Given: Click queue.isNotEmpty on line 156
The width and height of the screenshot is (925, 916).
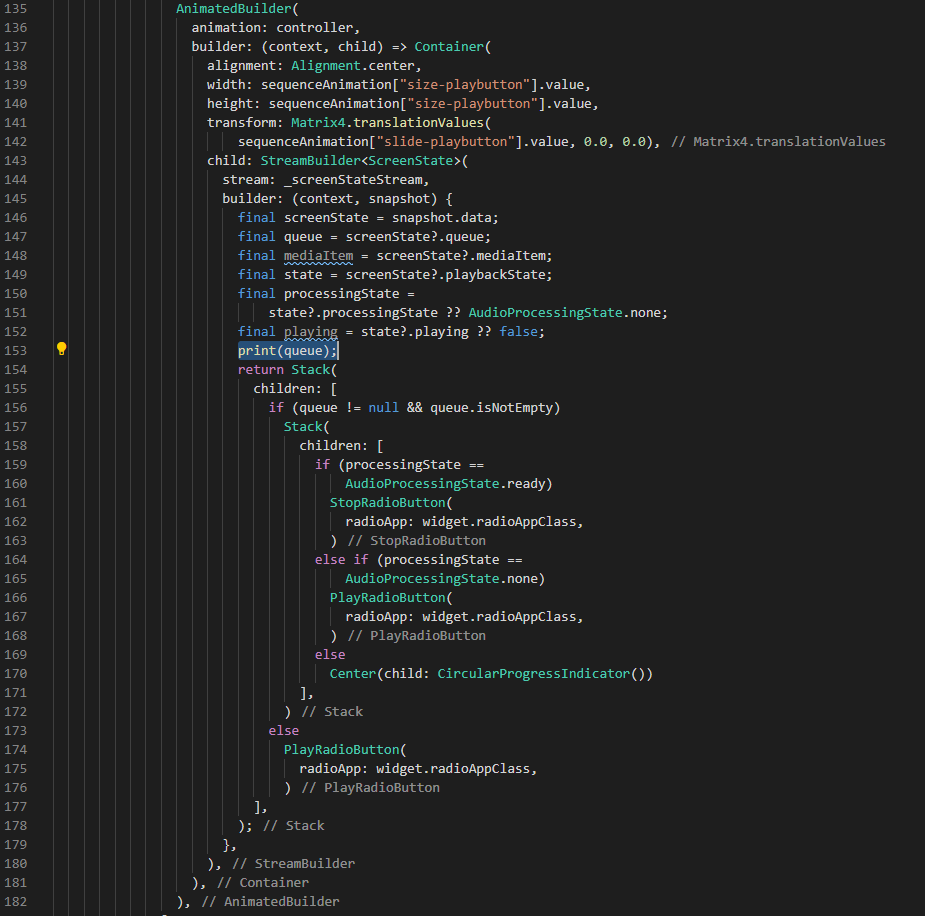Looking at the screenshot, I should point(491,408).
